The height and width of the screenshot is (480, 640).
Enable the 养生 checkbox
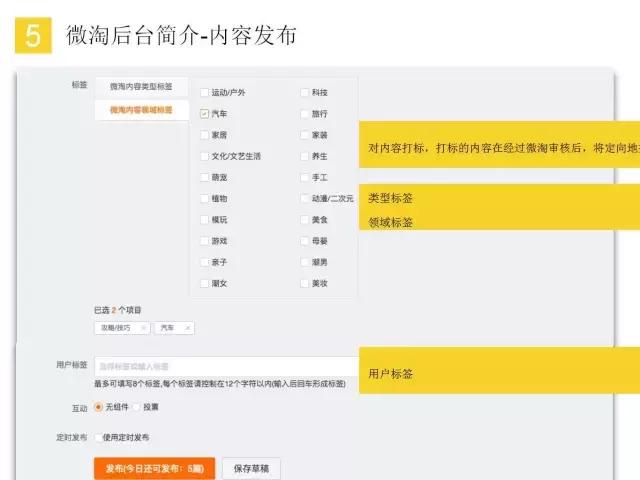click(304, 156)
